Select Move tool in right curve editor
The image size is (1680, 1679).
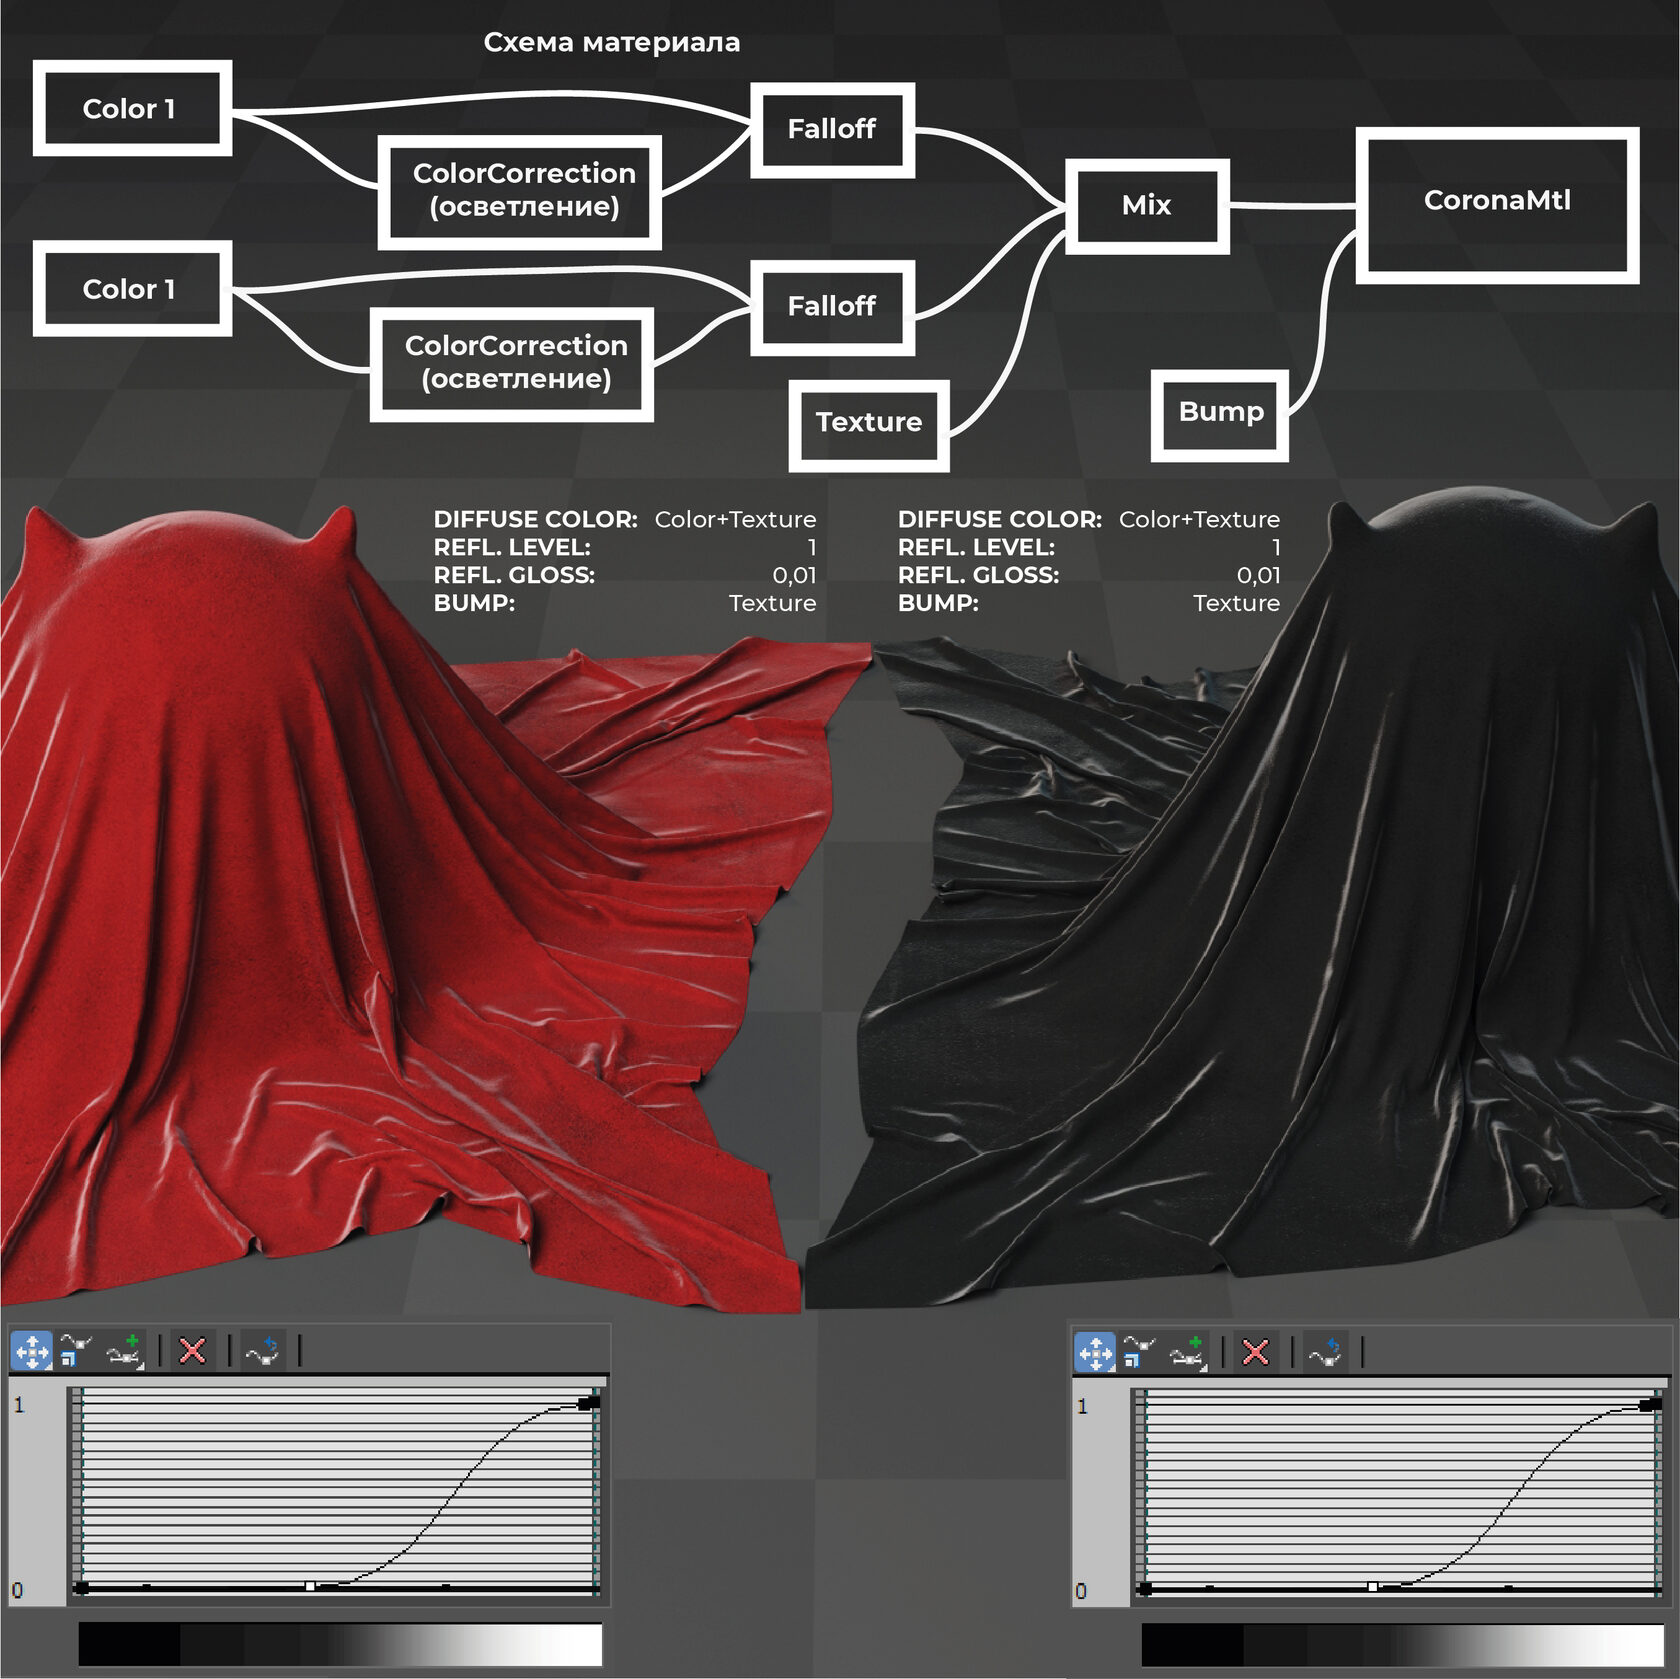click(x=1095, y=1353)
